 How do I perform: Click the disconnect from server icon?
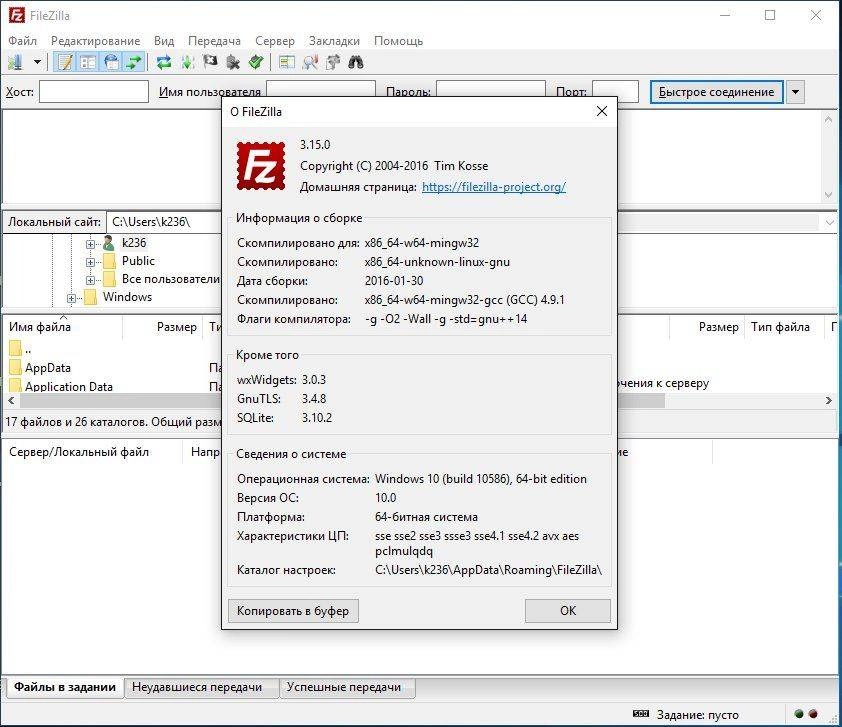(x=233, y=62)
